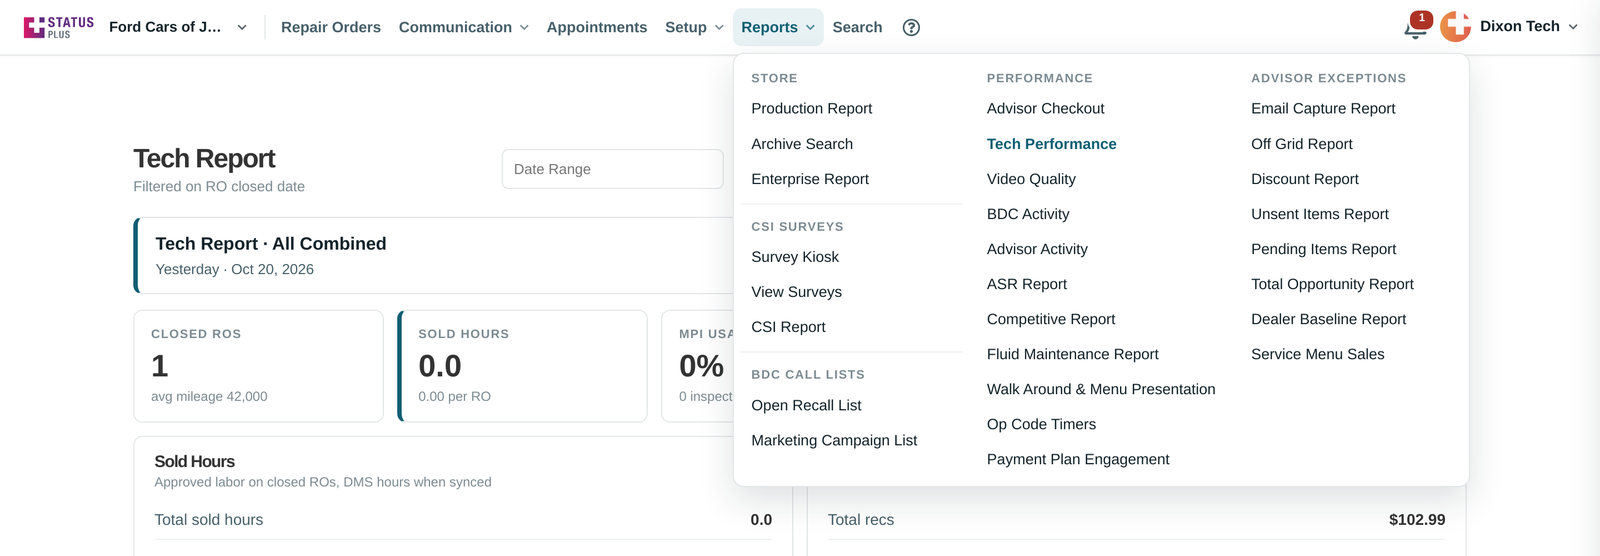Open Email Capture Report

[x=1323, y=108]
